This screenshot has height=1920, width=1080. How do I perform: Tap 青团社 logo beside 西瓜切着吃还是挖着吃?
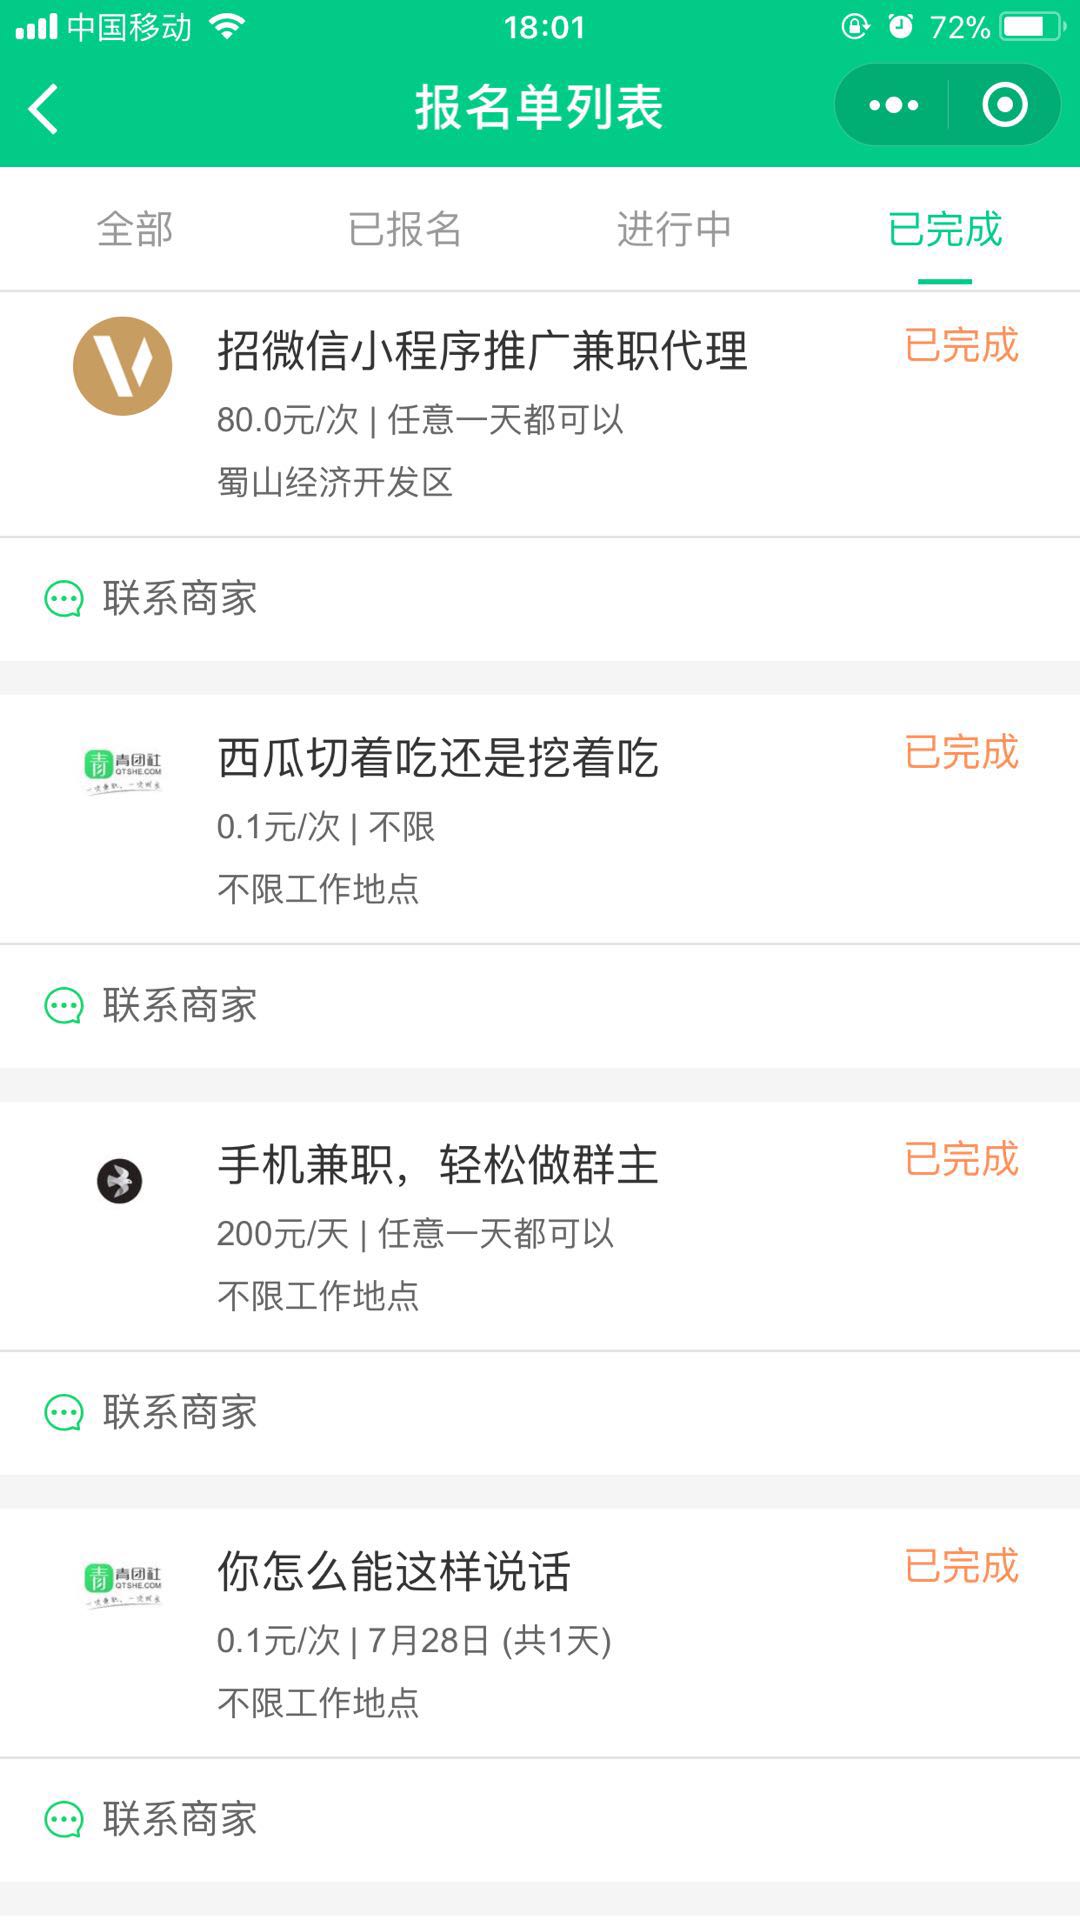pyautogui.click(x=122, y=772)
